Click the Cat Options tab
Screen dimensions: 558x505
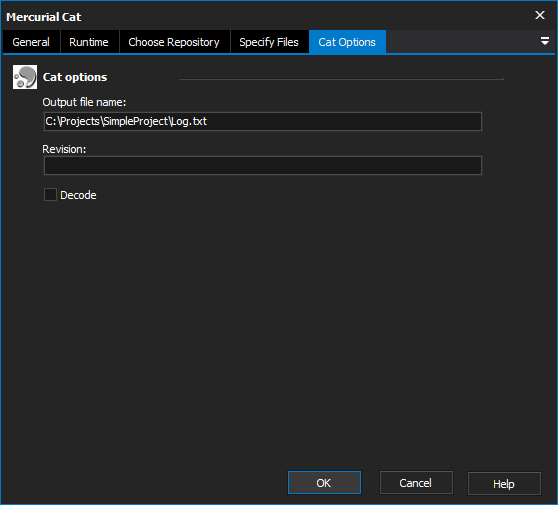click(x=347, y=42)
